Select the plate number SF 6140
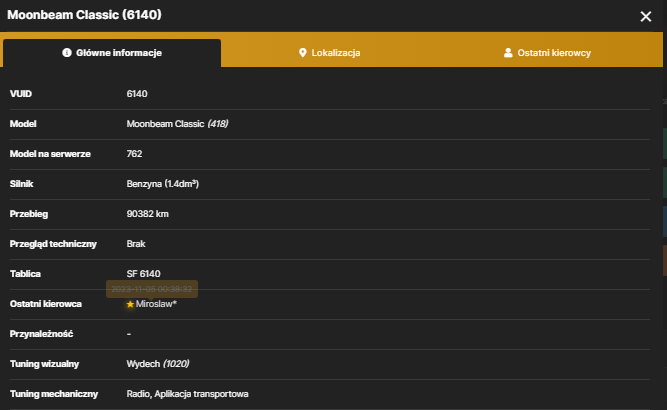The width and height of the screenshot is (667, 410). pos(143,274)
